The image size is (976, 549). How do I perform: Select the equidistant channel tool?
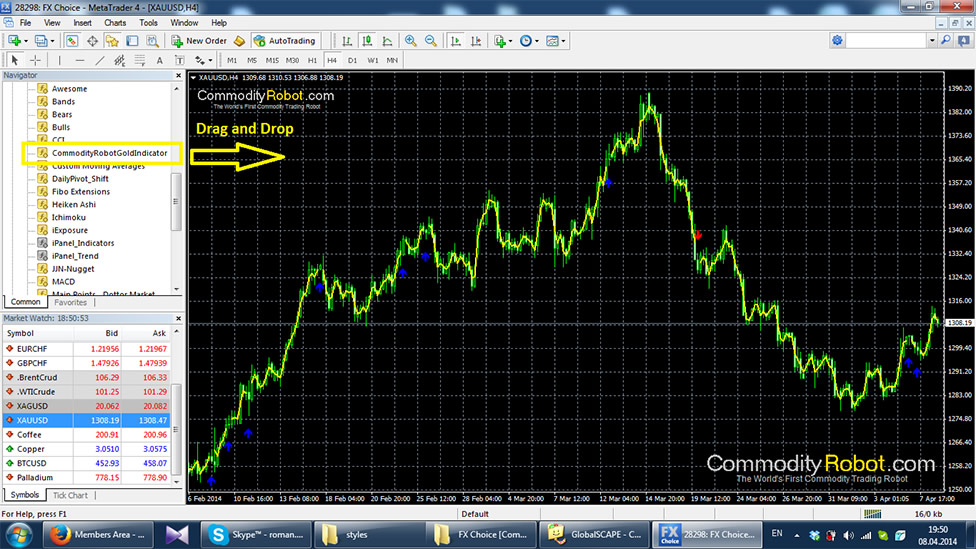pyautogui.click(x=120, y=60)
